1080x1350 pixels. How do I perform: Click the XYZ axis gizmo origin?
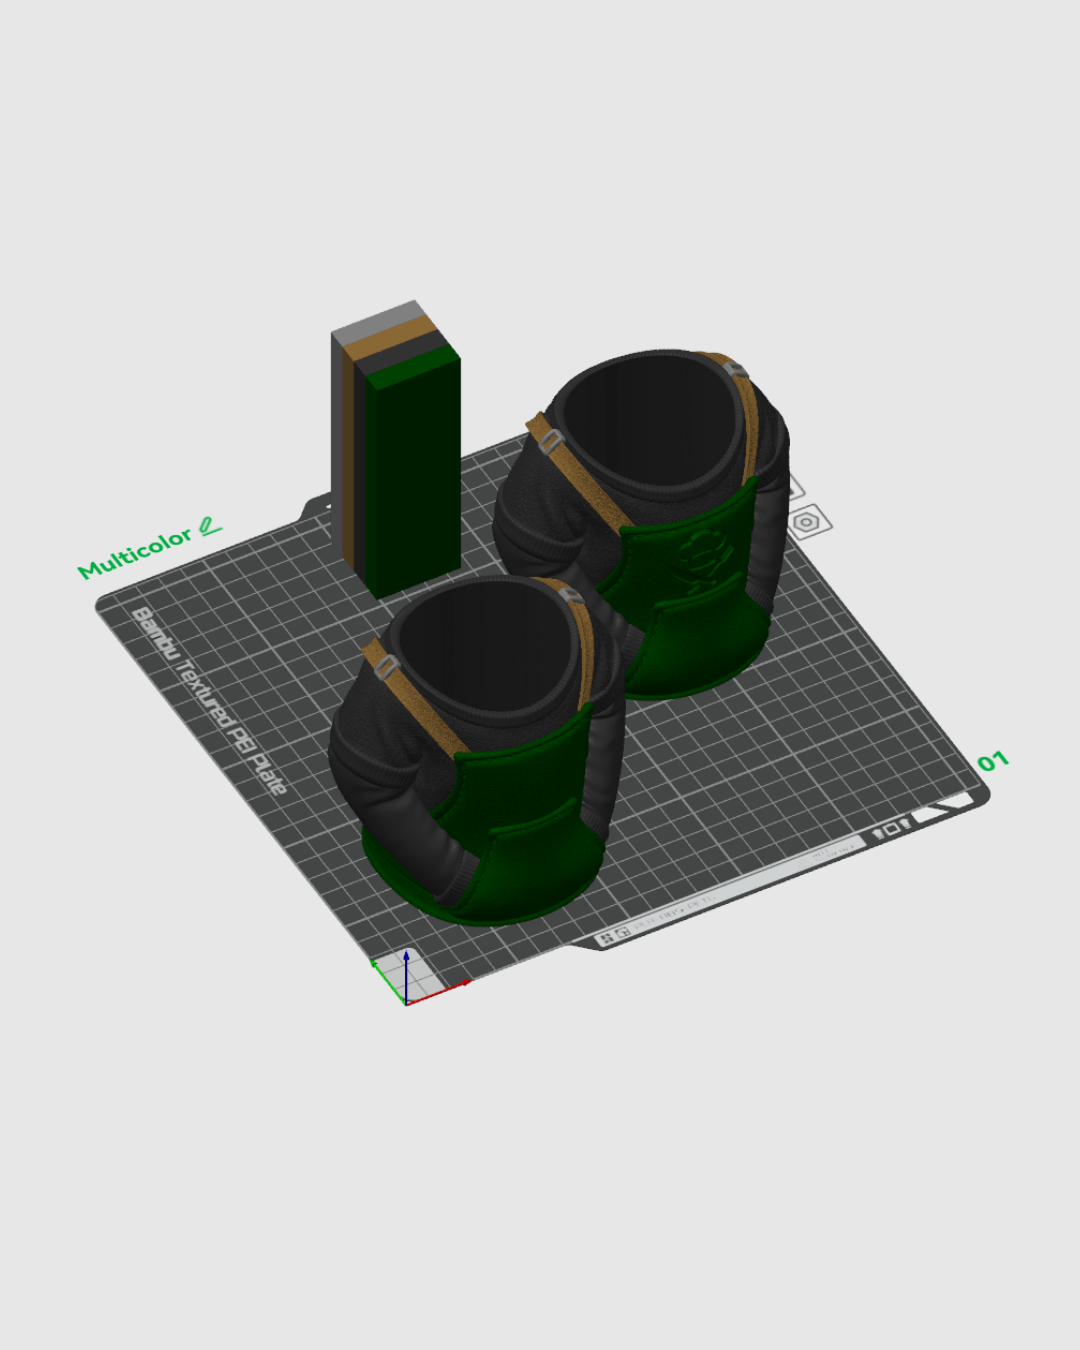[406, 1001]
